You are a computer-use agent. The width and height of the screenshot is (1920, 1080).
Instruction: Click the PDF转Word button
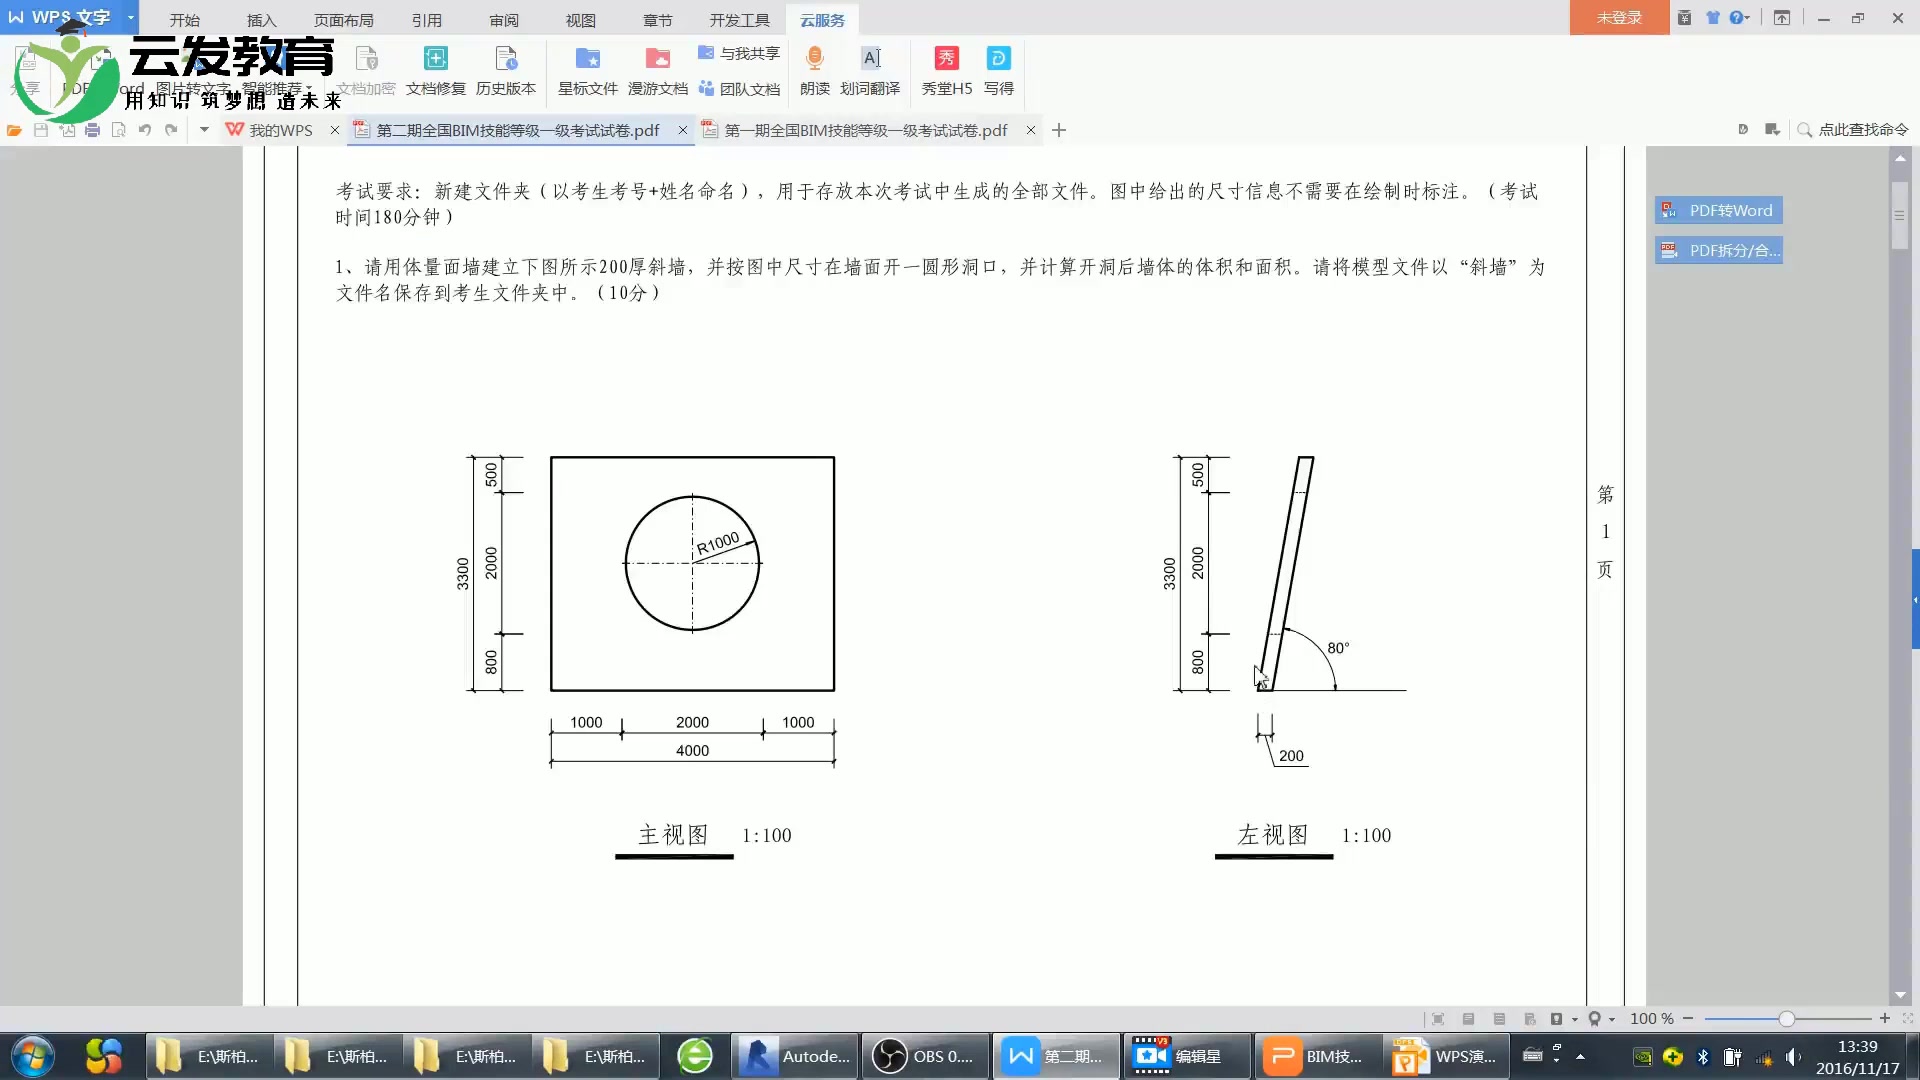[1719, 210]
